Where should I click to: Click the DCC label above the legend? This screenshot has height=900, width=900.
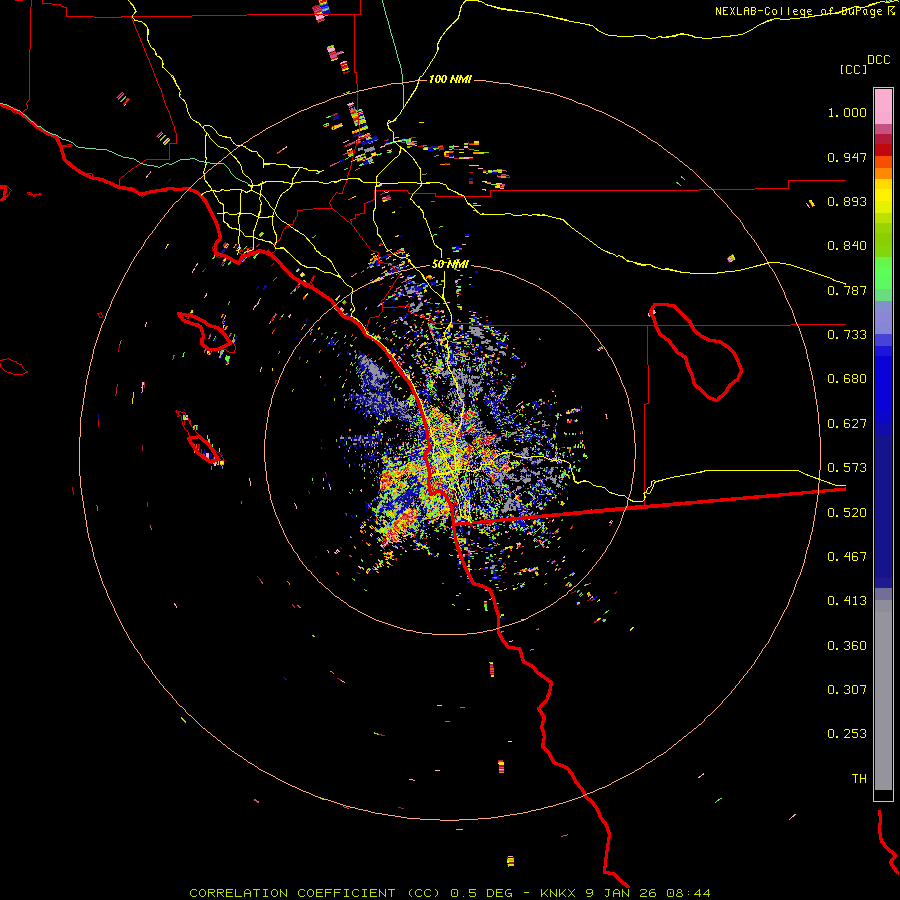pyautogui.click(x=879, y=60)
